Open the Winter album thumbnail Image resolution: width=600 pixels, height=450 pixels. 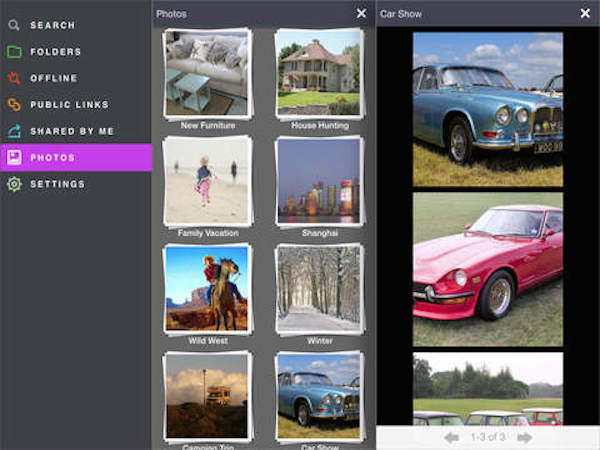point(320,289)
